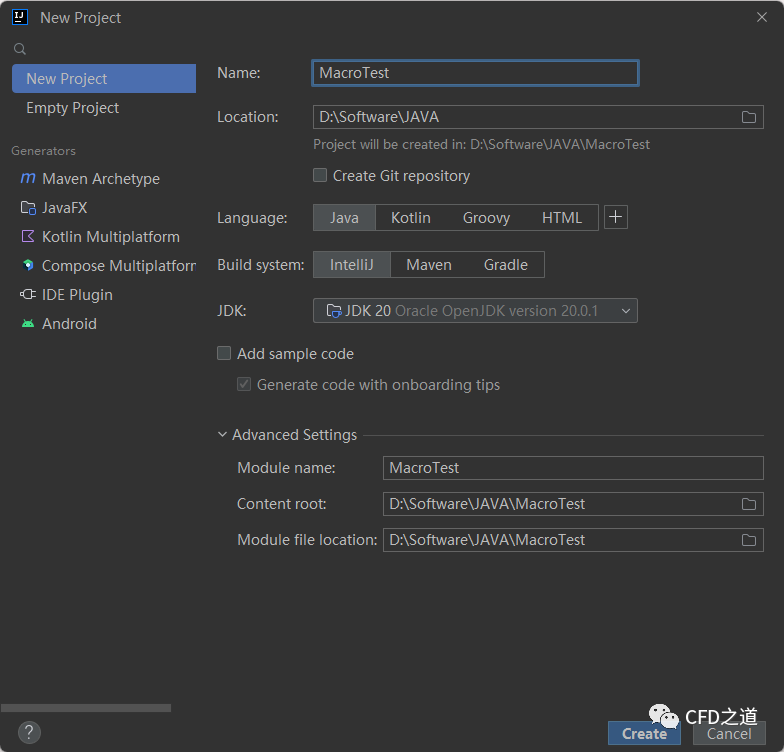784x752 pixels.
Task: Pick the Compose Multiplatform generator icon
Action: (28, 266)
